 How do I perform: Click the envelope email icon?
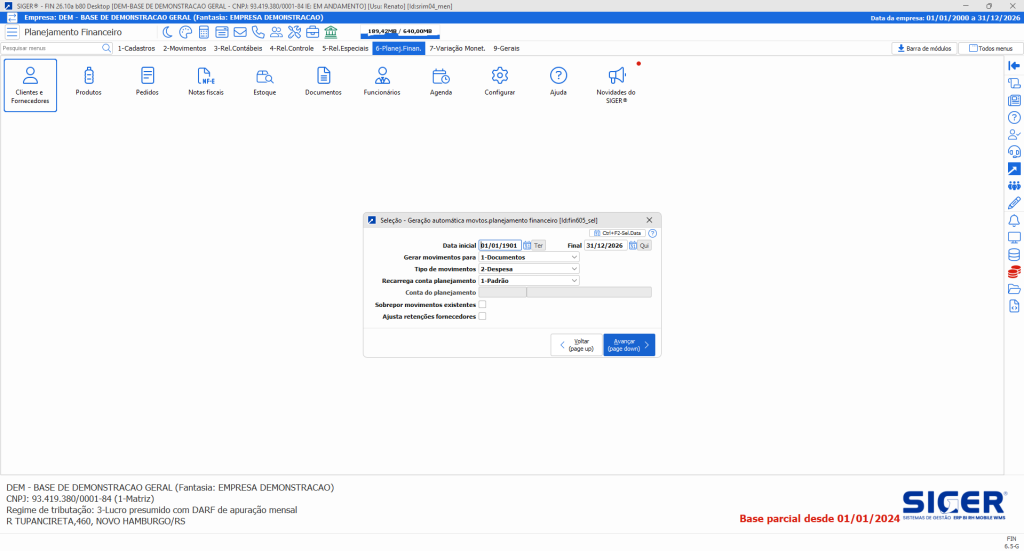240,32
